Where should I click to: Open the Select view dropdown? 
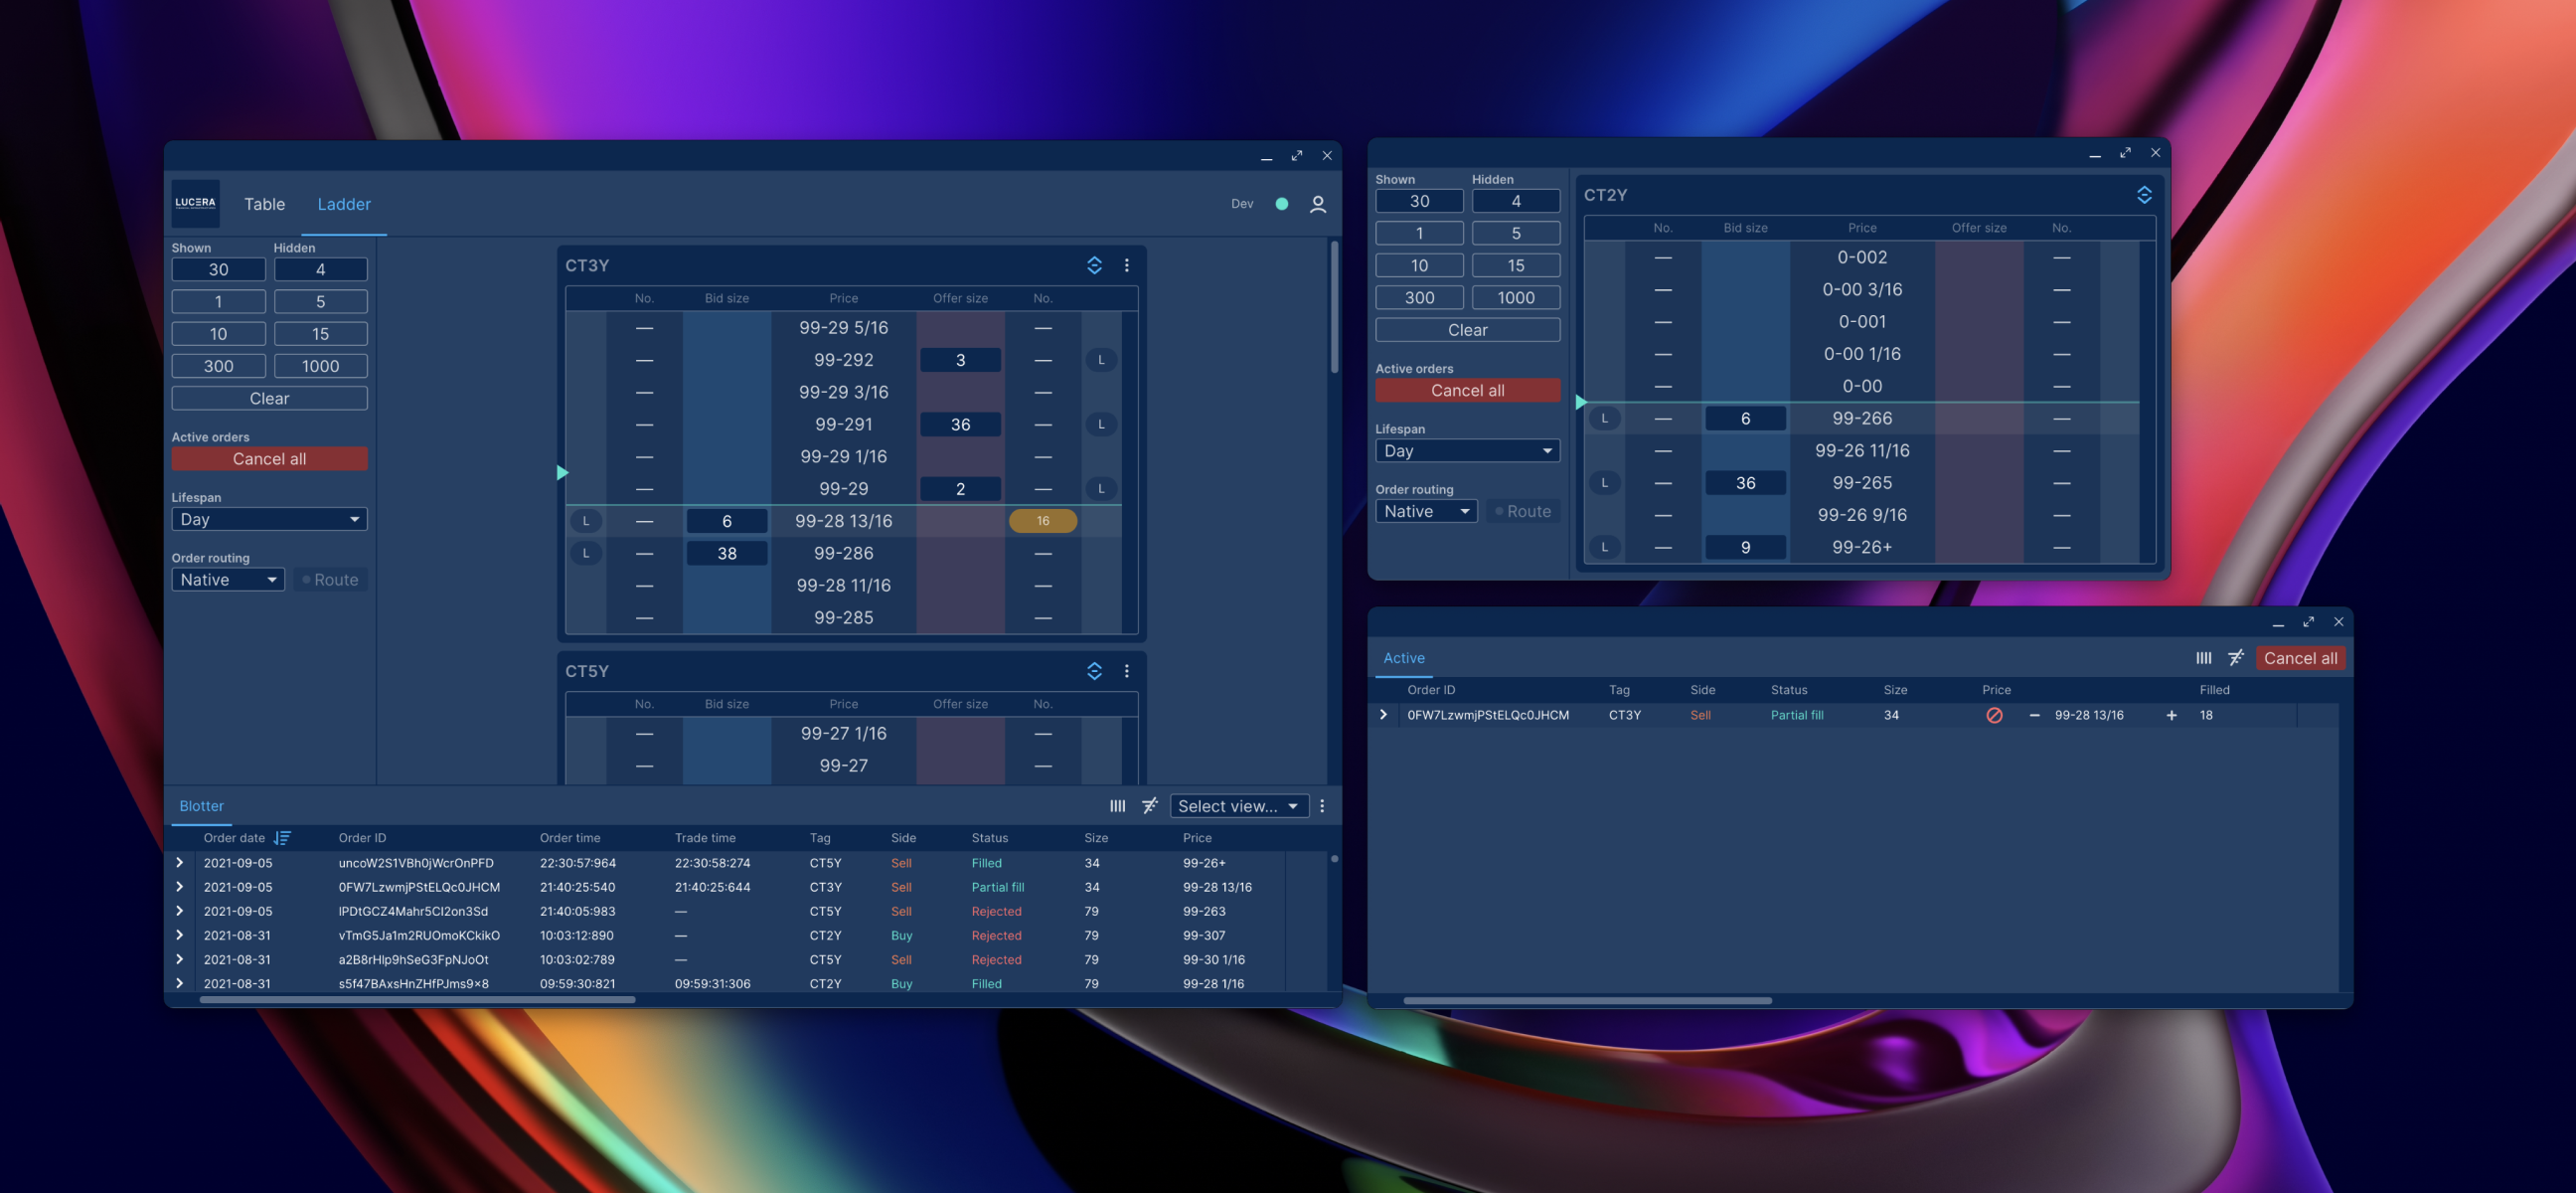pos(1238,806)
